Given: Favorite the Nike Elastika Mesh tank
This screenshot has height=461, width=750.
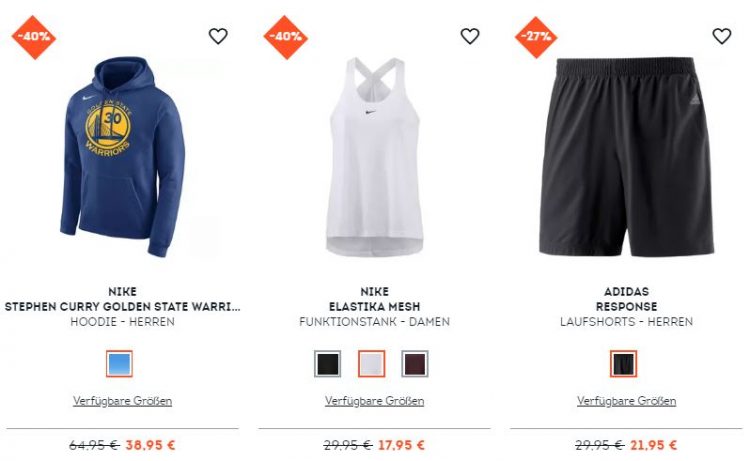Looking at the screenshot, I should (x=470, y=36).
